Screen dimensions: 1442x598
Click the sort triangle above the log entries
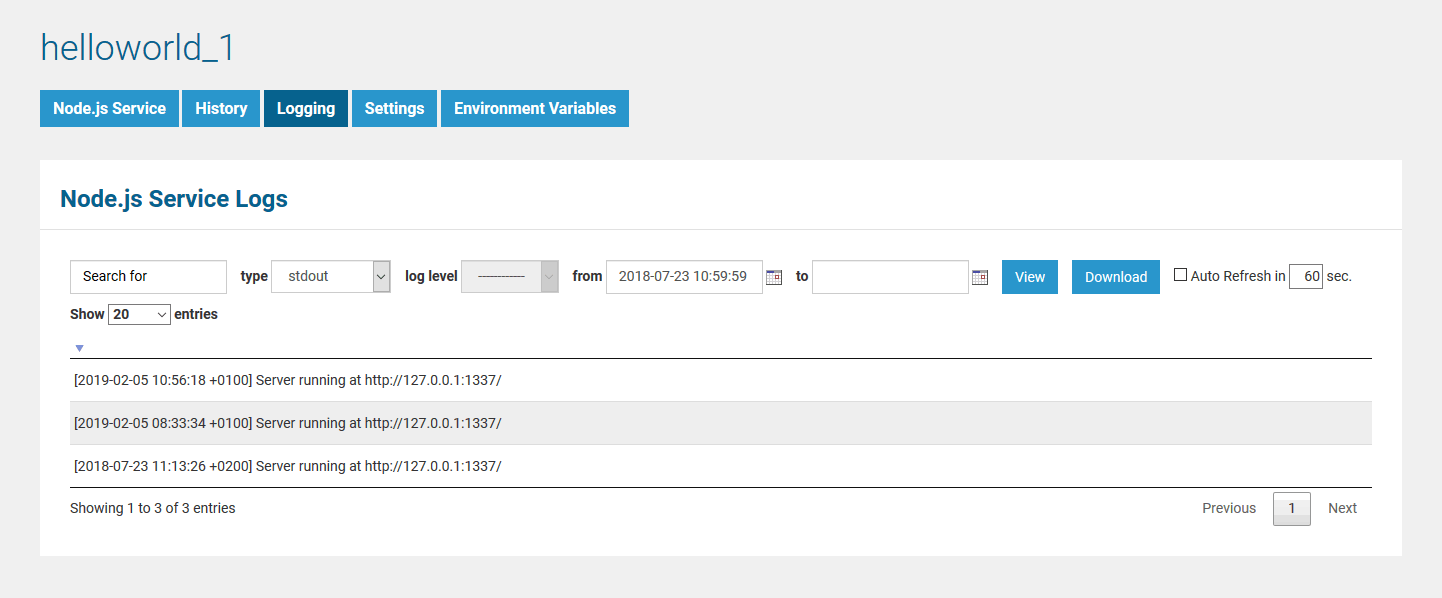click(79, 347)
